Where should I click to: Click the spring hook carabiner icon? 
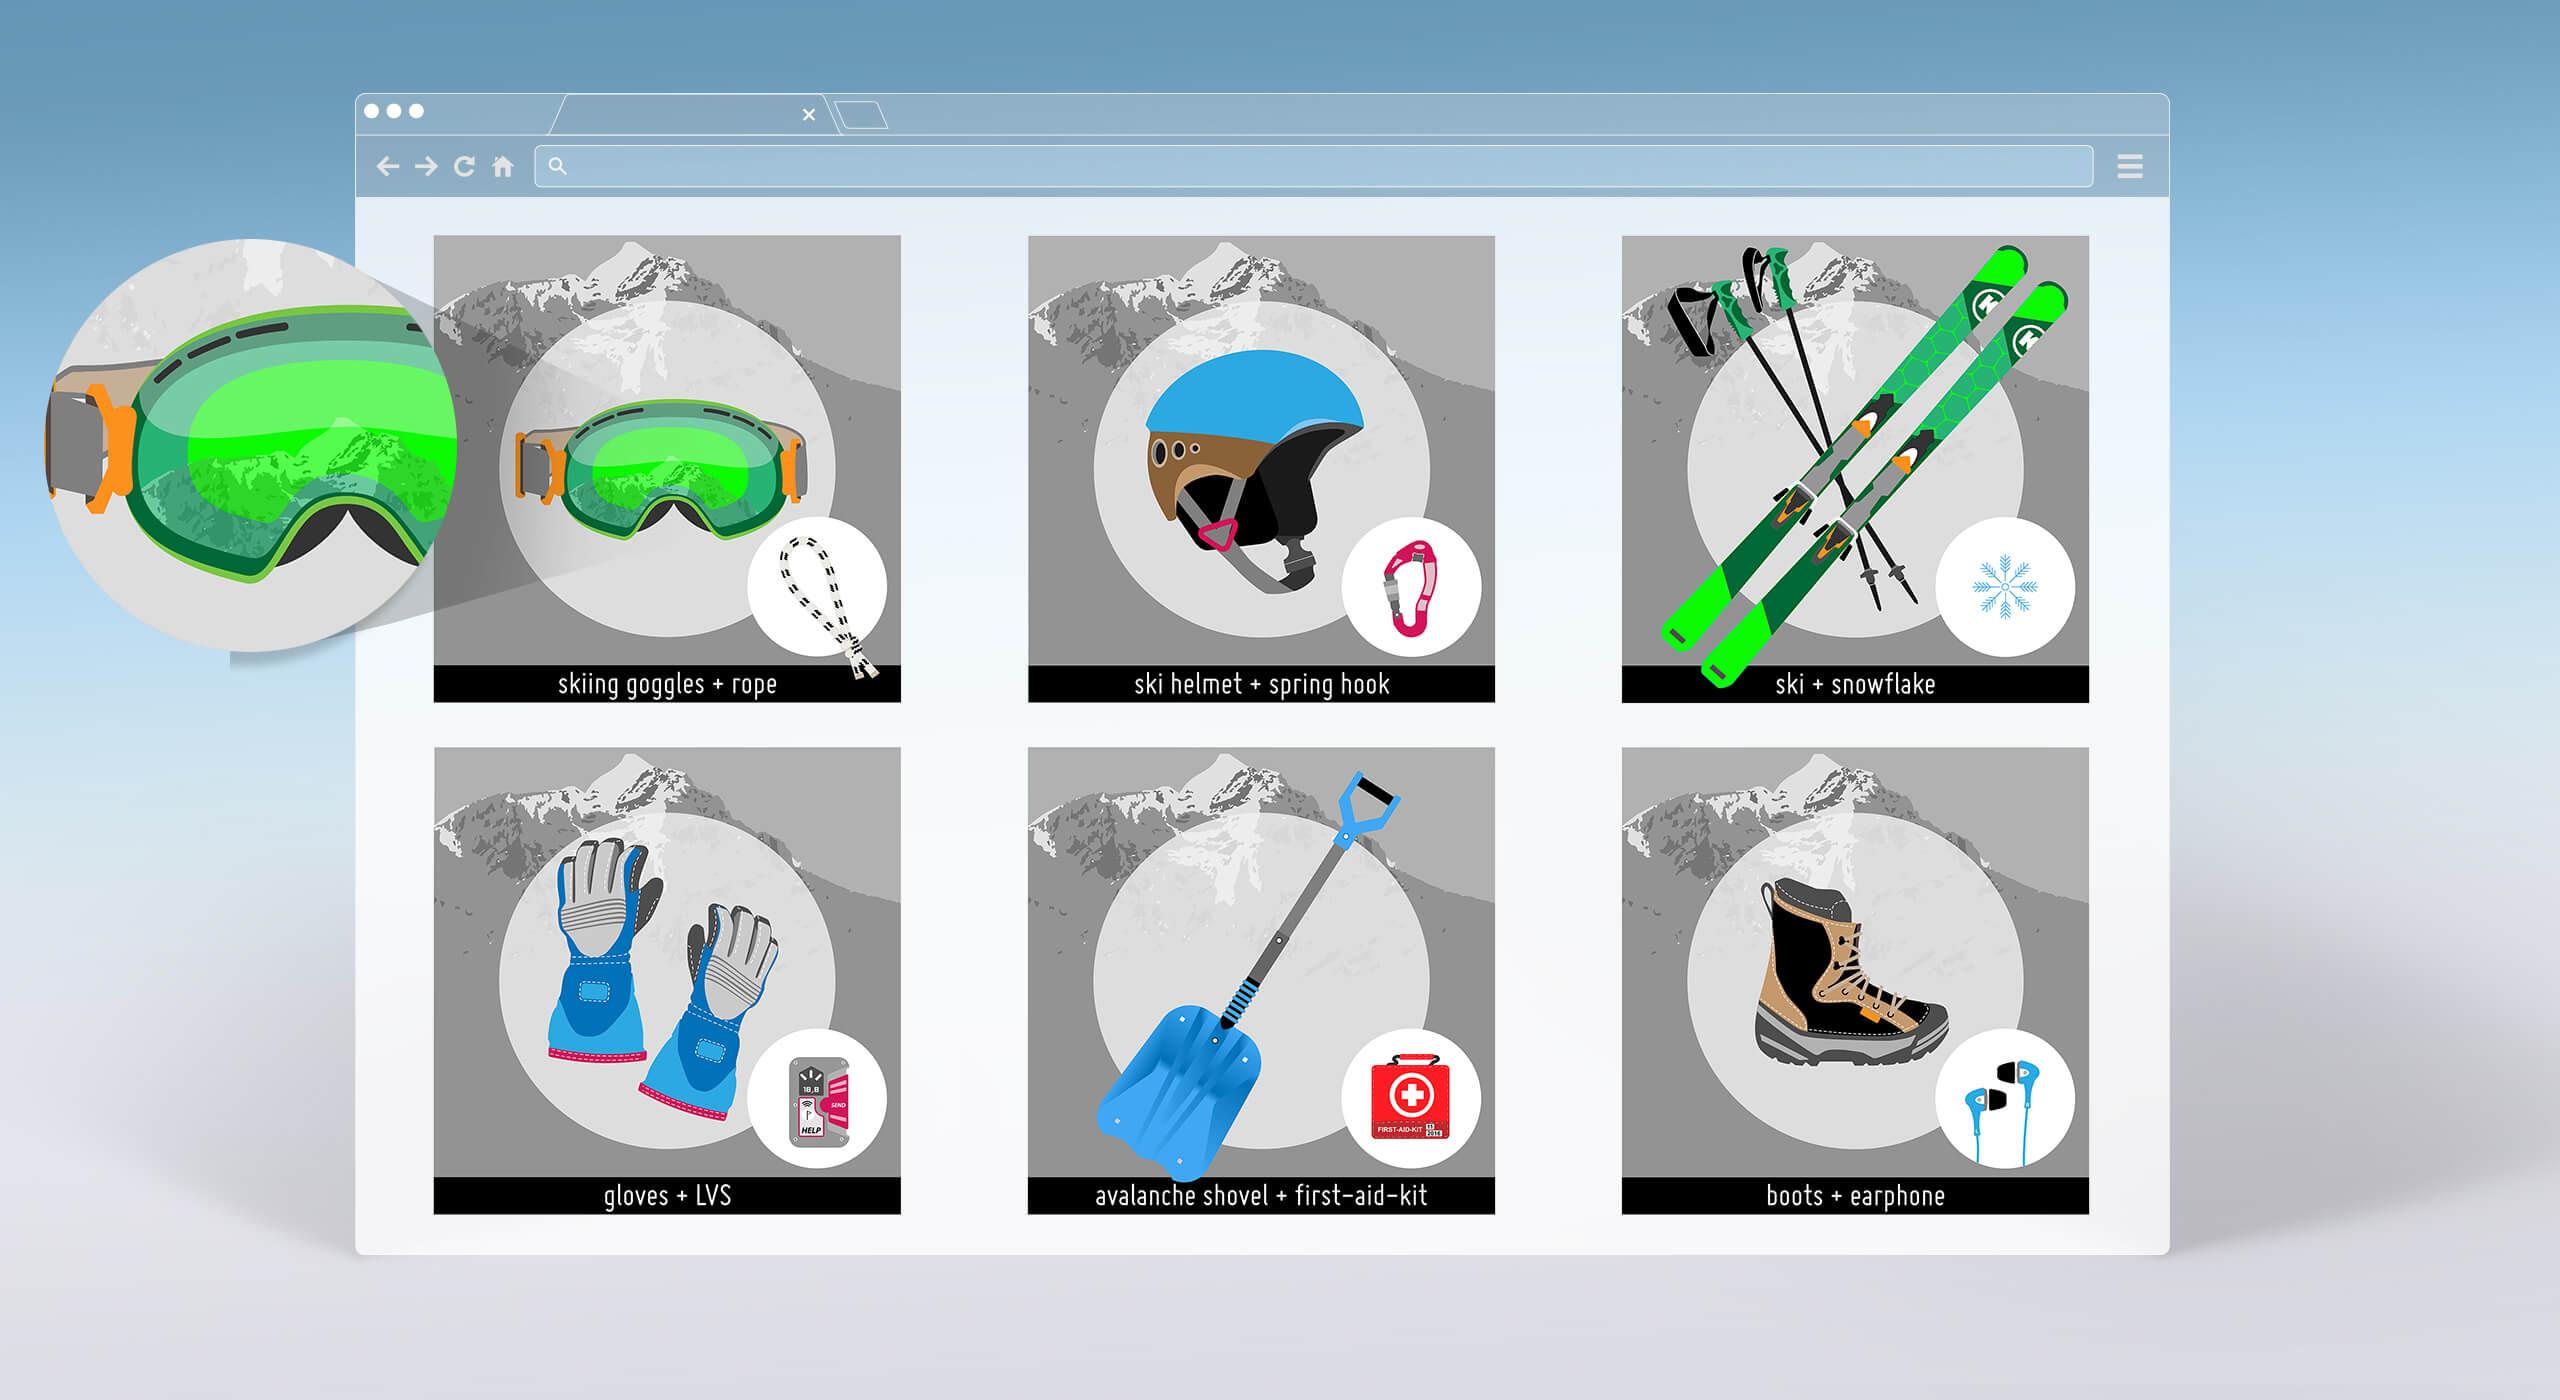tap(1411, 587)
